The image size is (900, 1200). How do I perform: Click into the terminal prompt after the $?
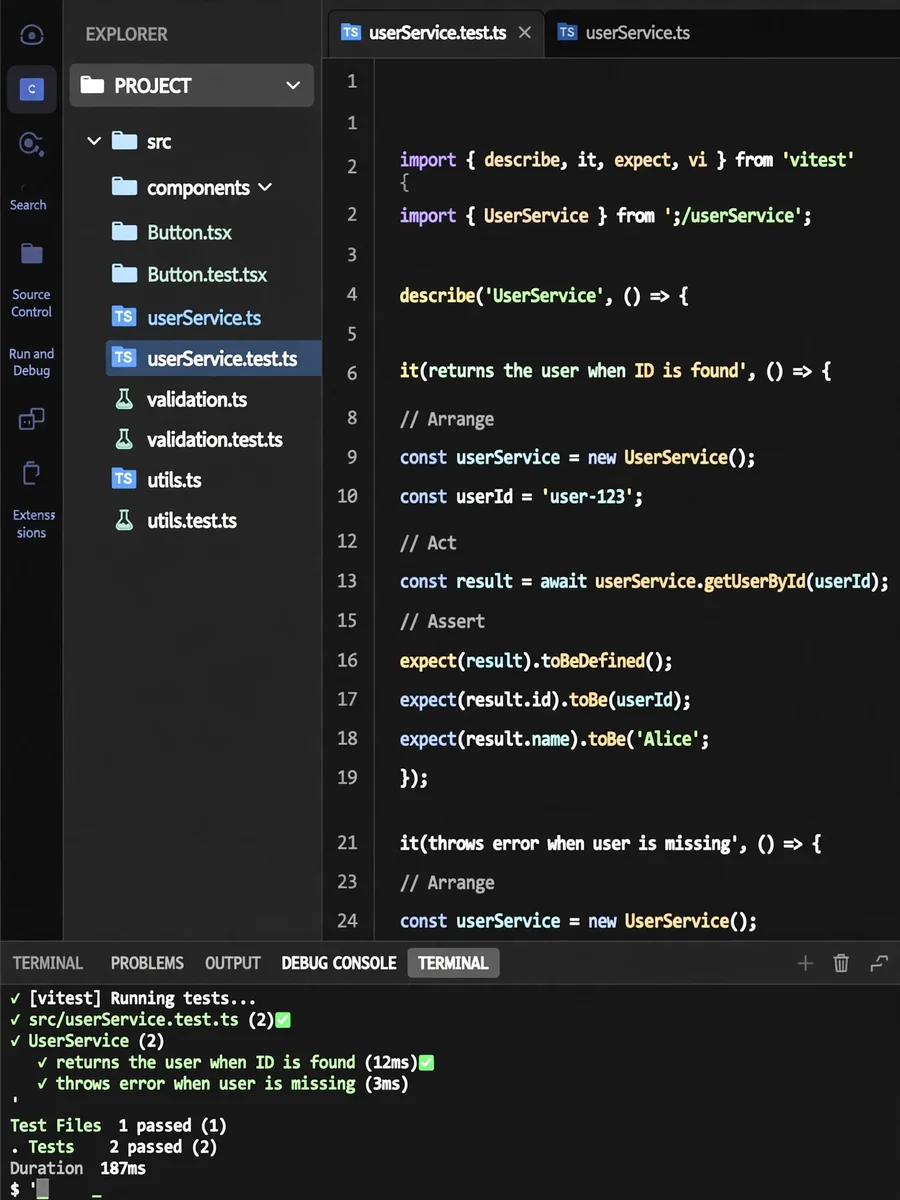point(42,1189)
